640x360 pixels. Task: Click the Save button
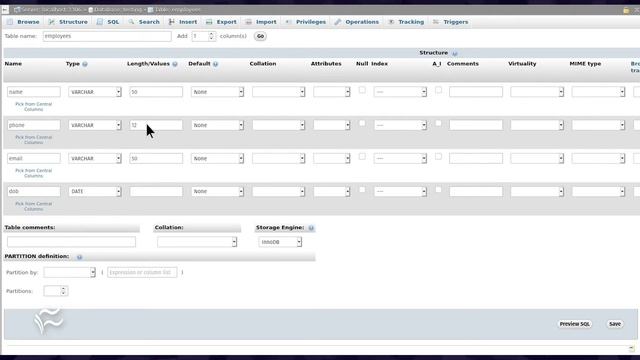(615, 324)
